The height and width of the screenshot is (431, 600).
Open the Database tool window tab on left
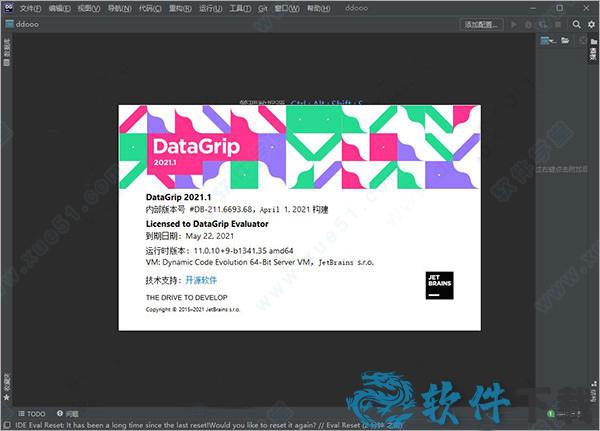(7, 52)
